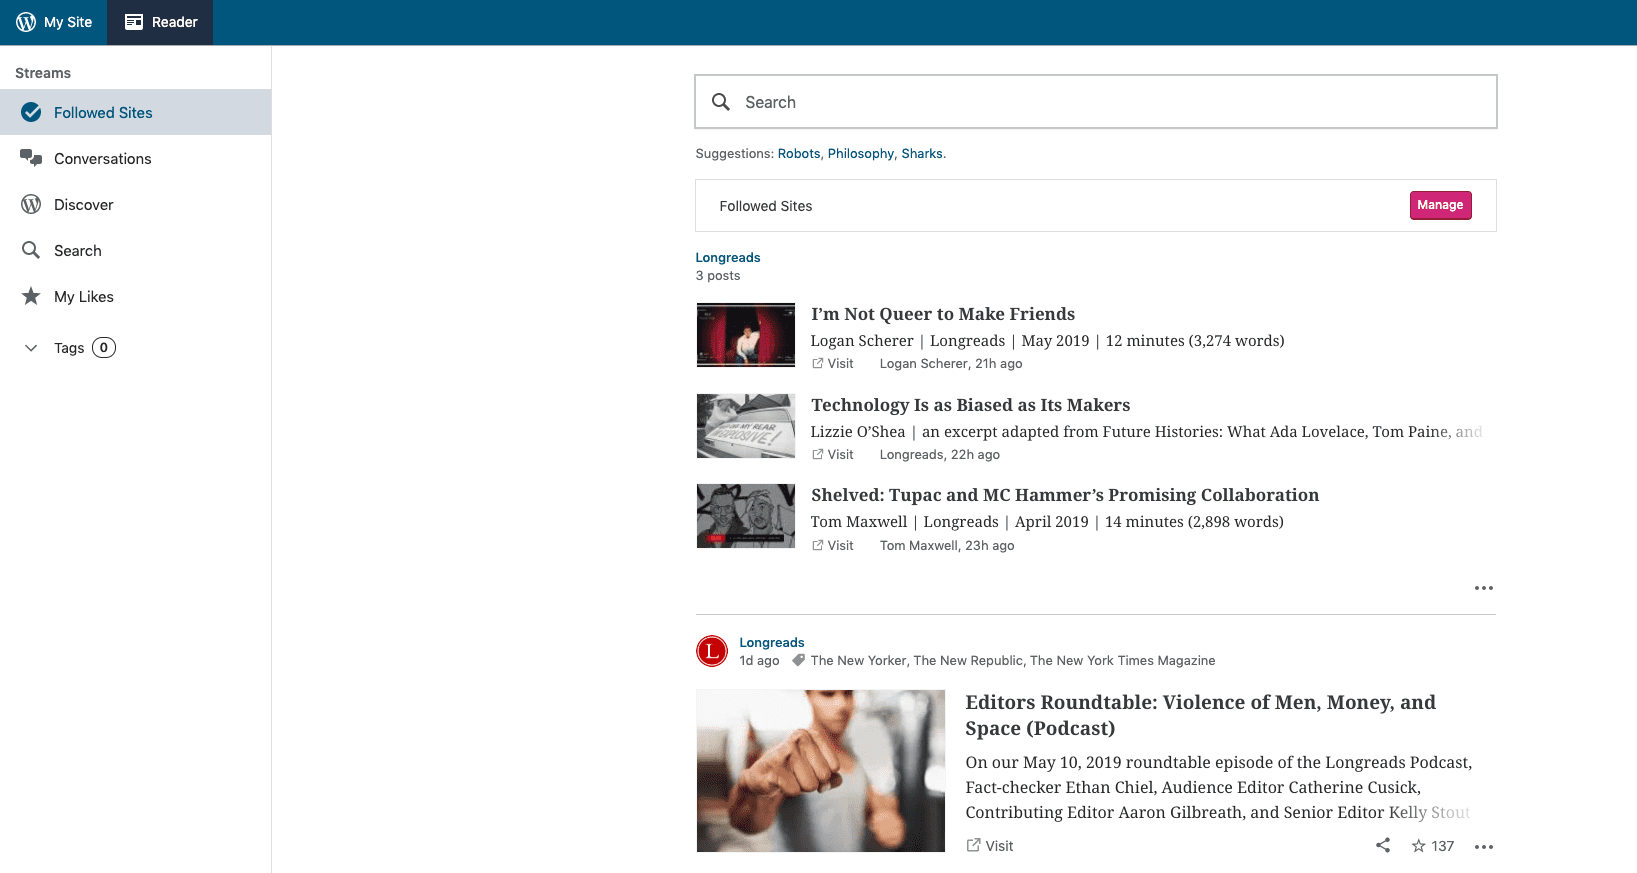Open Shelved: Tupac and MC Hammer's article

click(1065, 495)
